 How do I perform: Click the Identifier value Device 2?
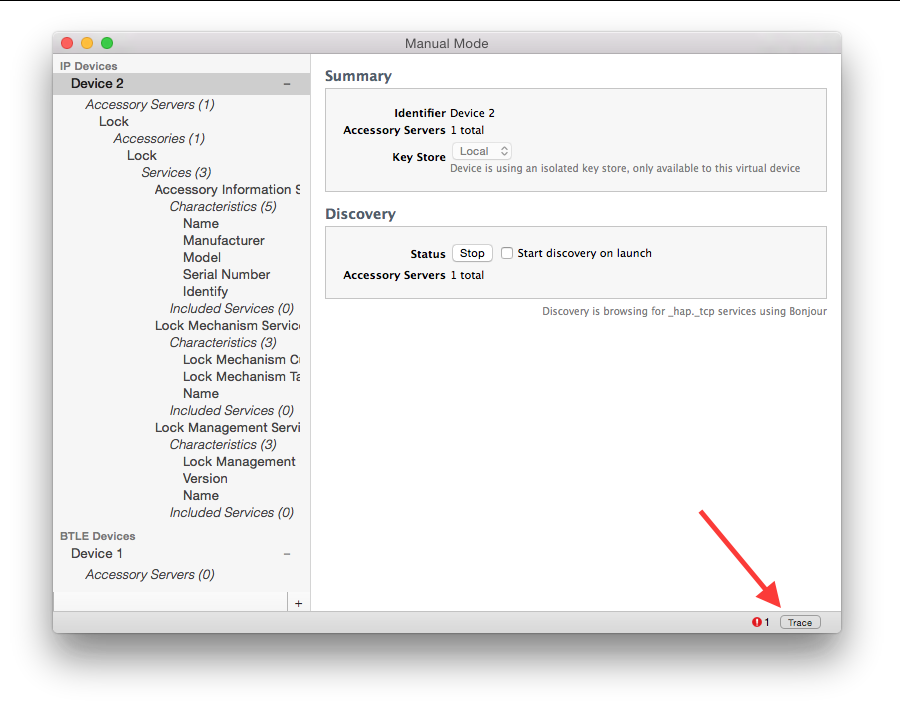472,113
